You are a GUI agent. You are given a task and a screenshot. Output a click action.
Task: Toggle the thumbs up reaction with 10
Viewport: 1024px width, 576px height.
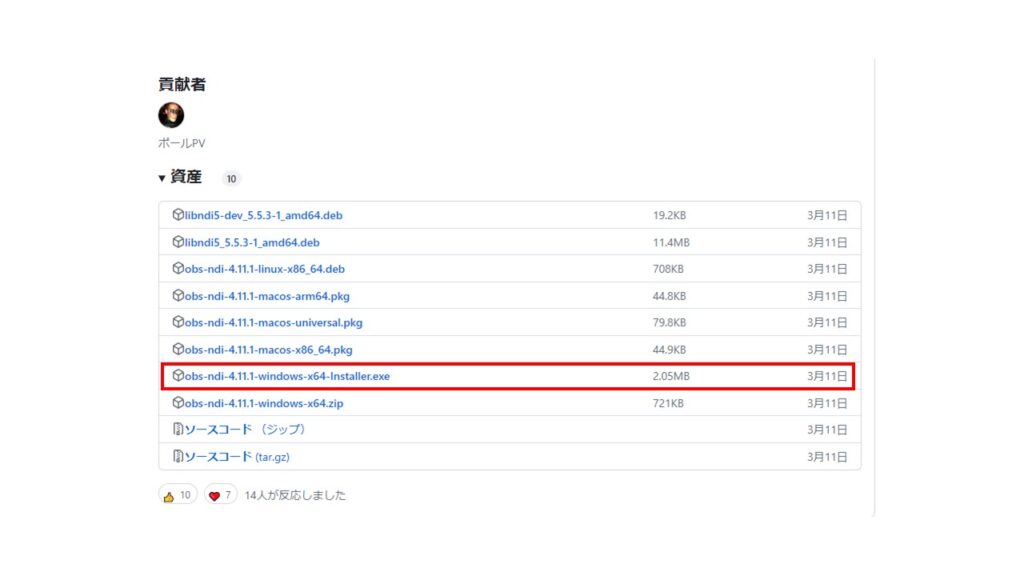[x=177, y=495]
